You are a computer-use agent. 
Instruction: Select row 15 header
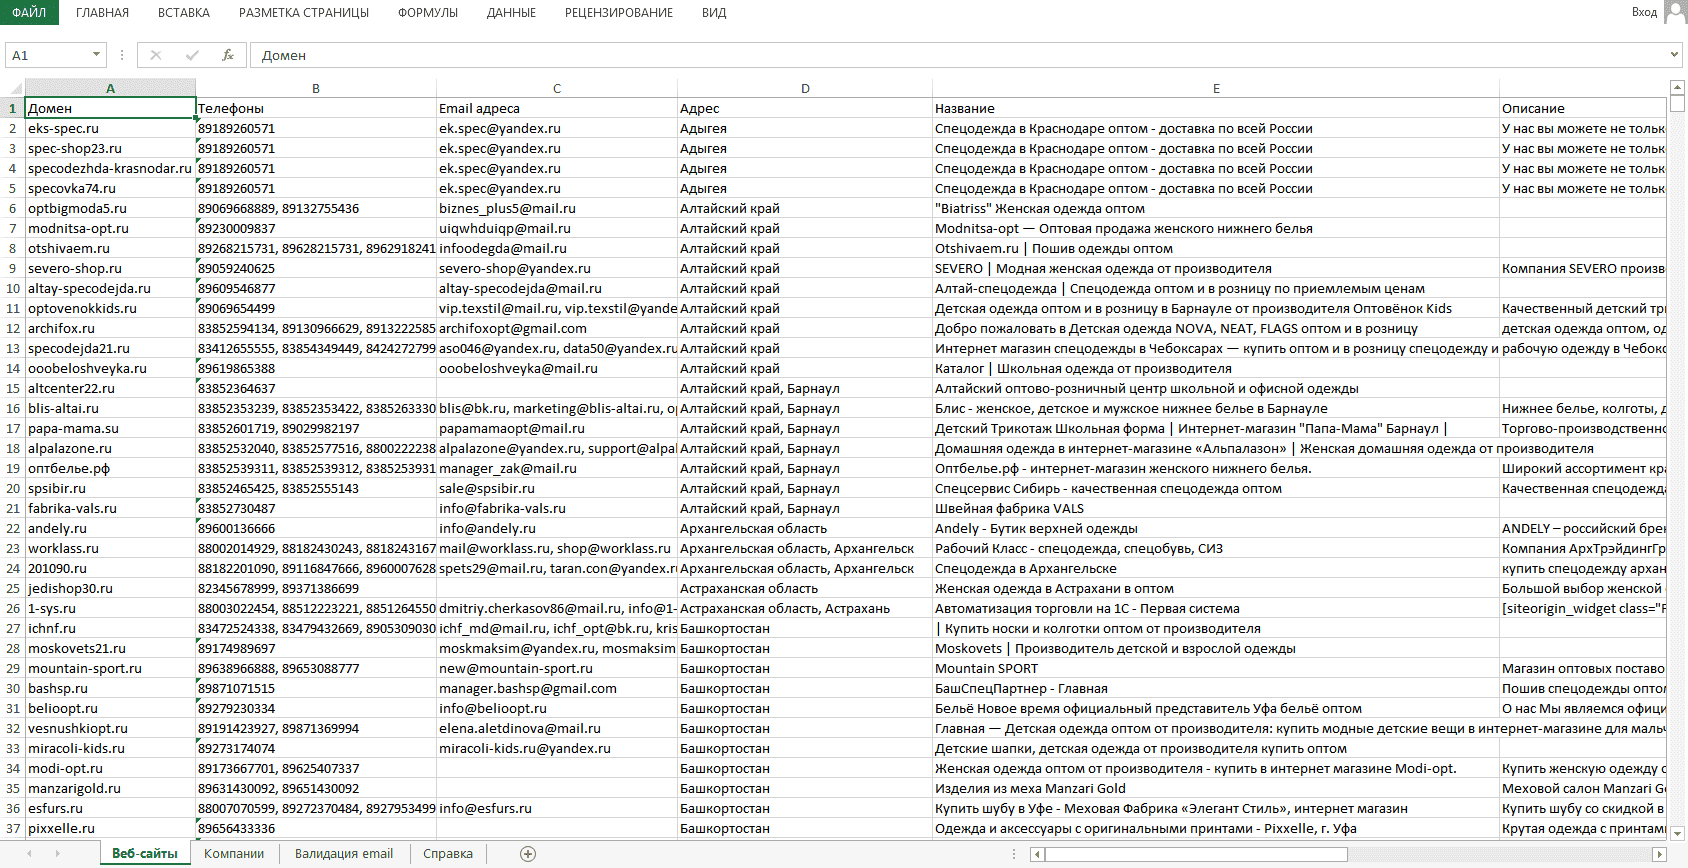[13, 388]
